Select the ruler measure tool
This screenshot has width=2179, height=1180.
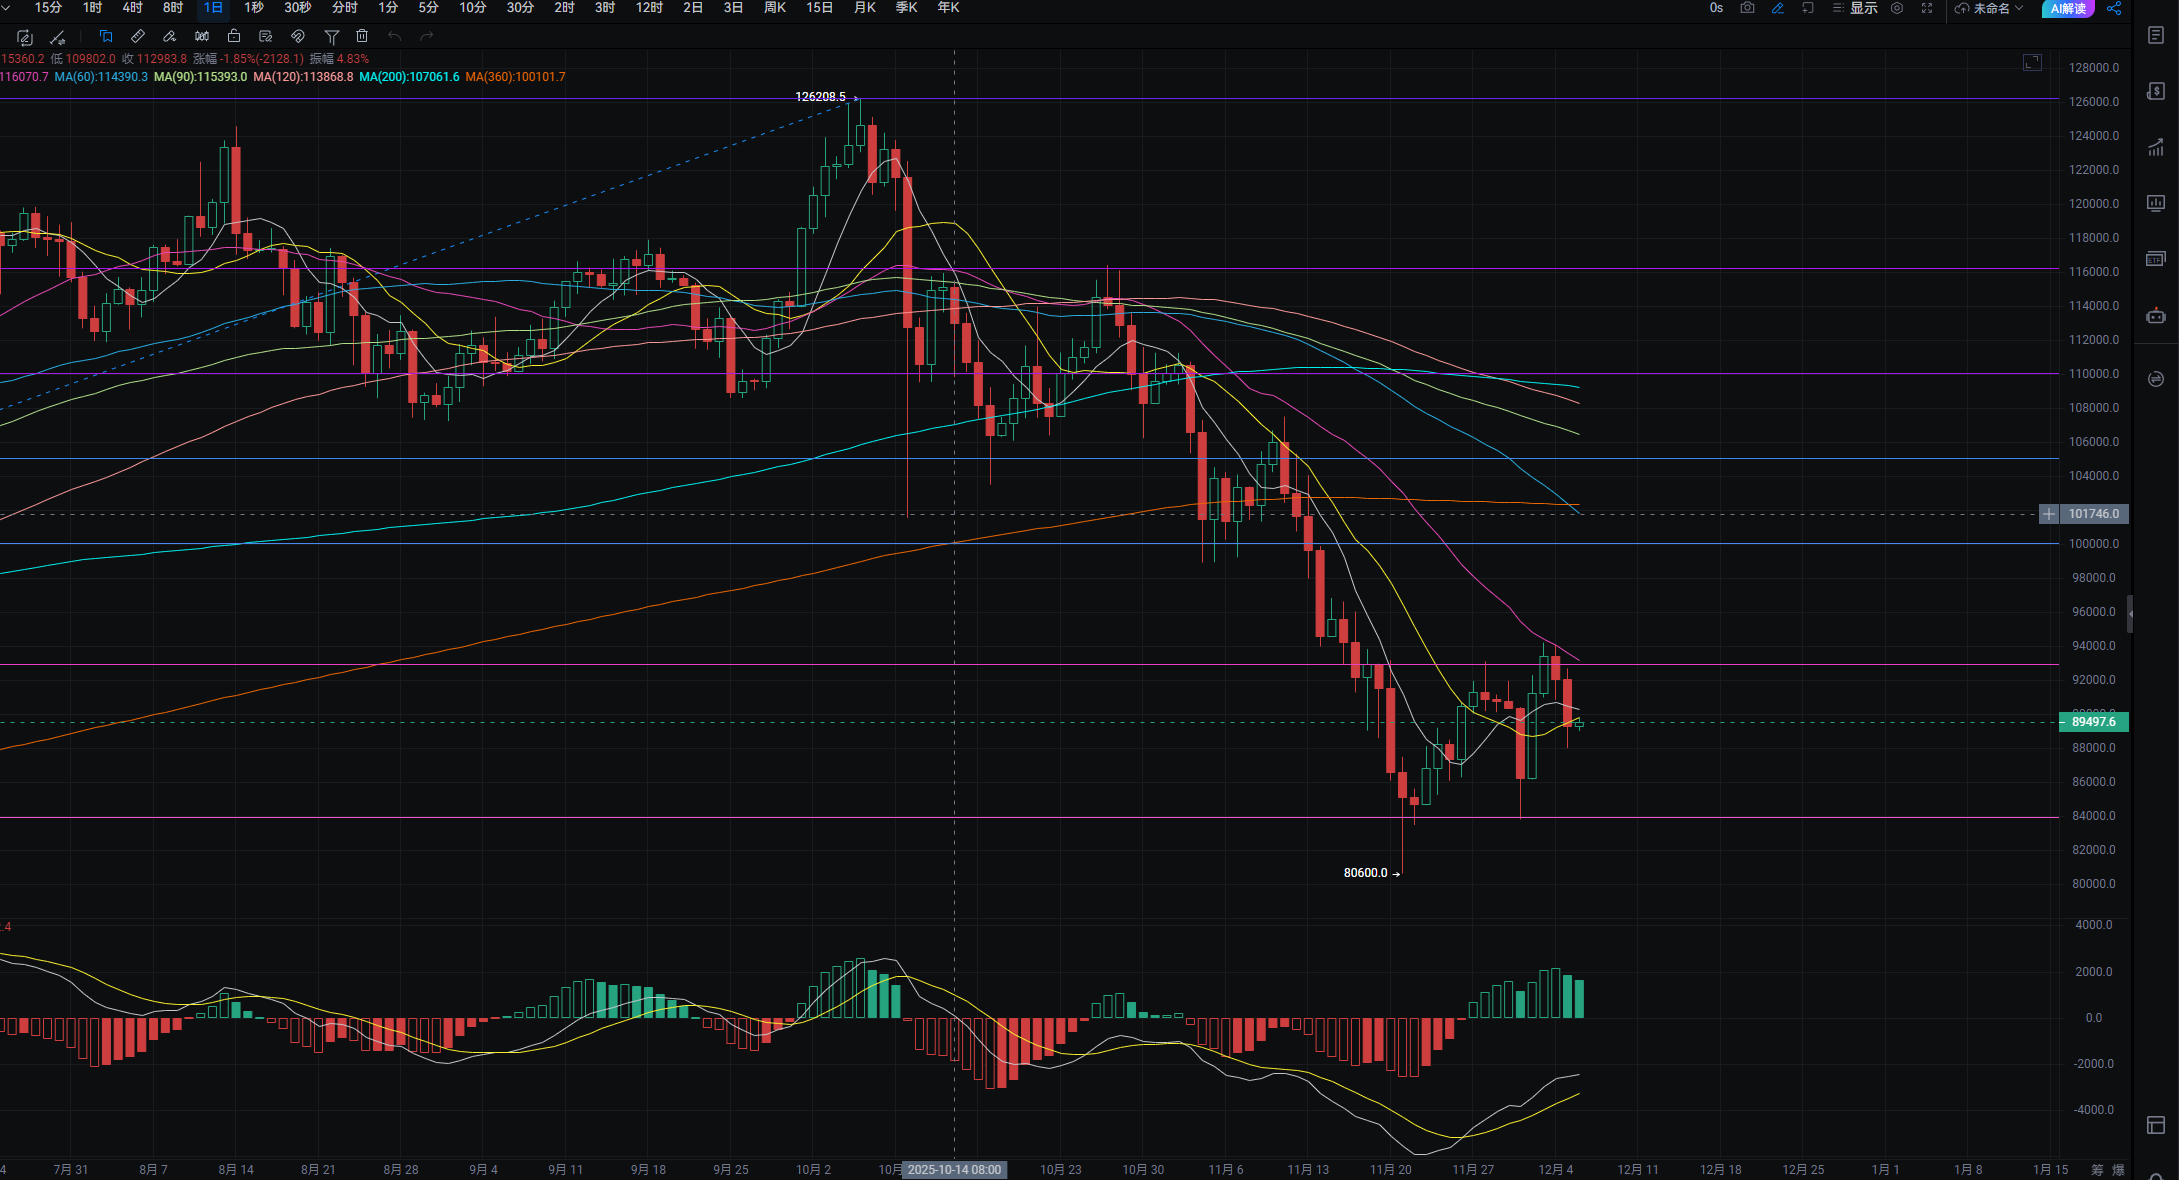pyautogui.click(x=138, y=36)
